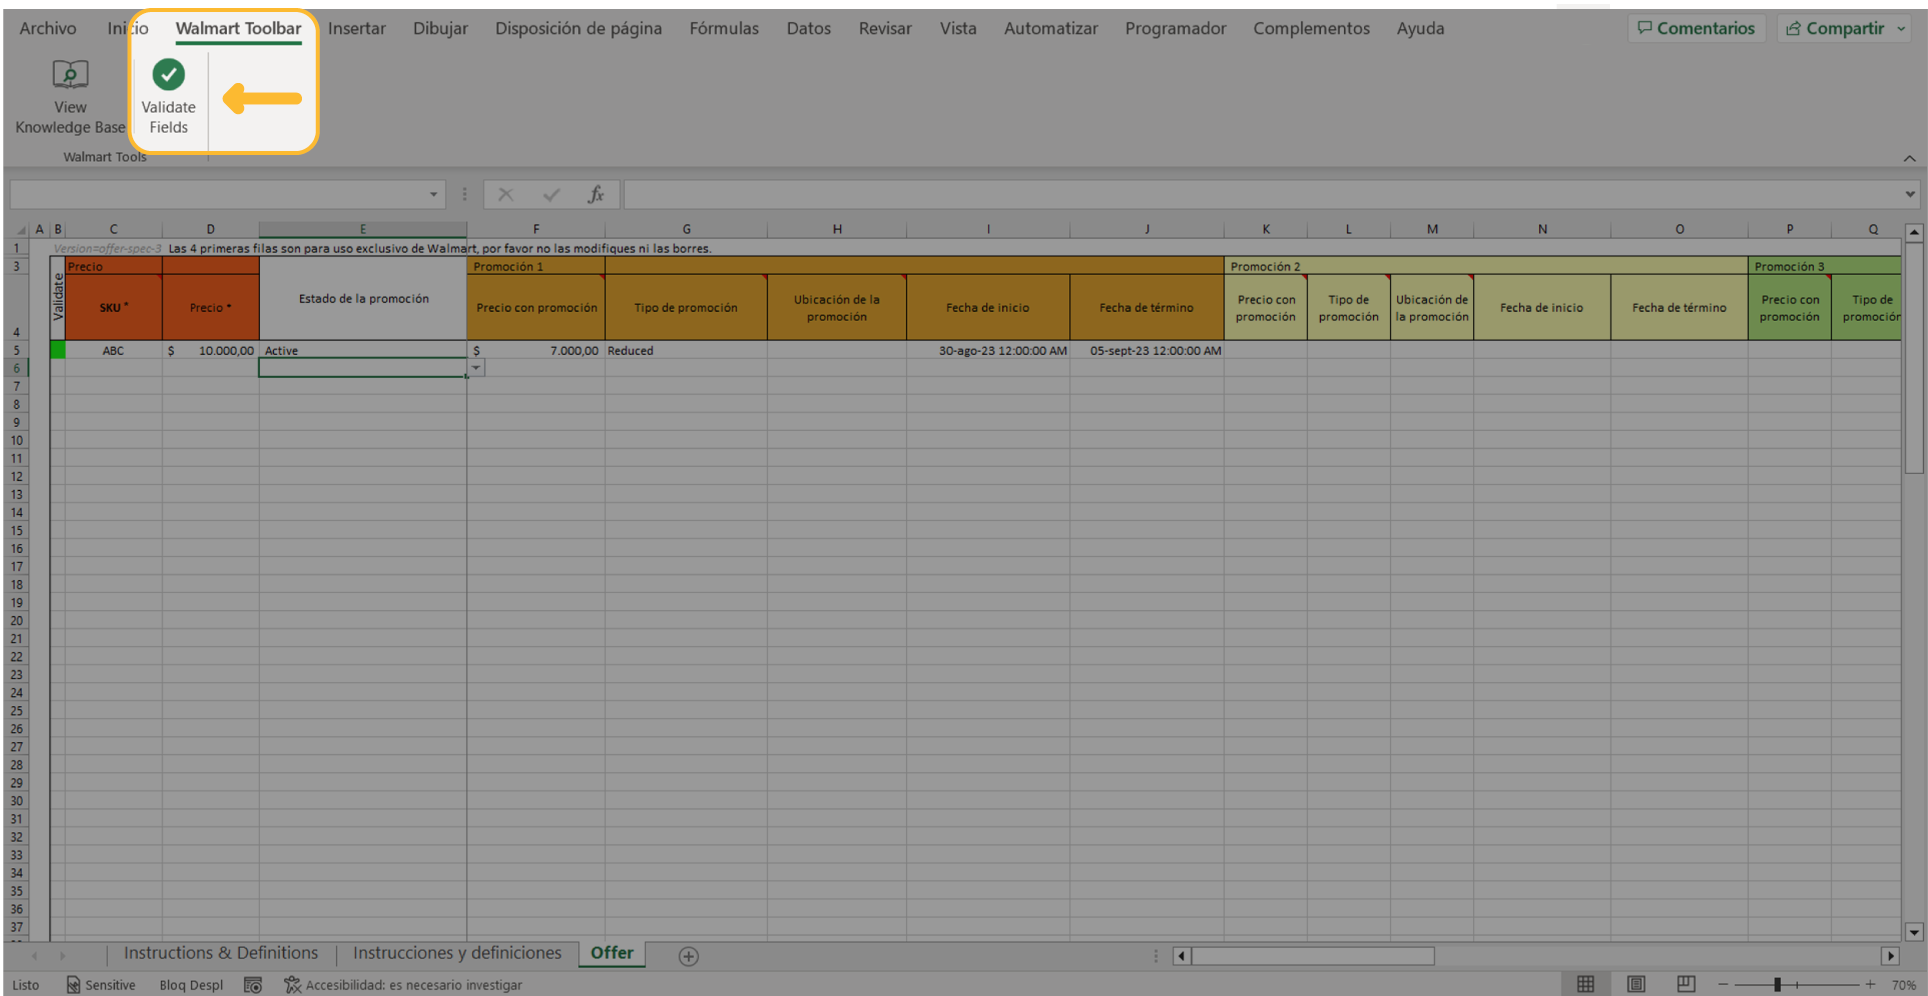Open the Vista ribbon tab
Screen dimensions: 1928x996
[x=958, y=29]
